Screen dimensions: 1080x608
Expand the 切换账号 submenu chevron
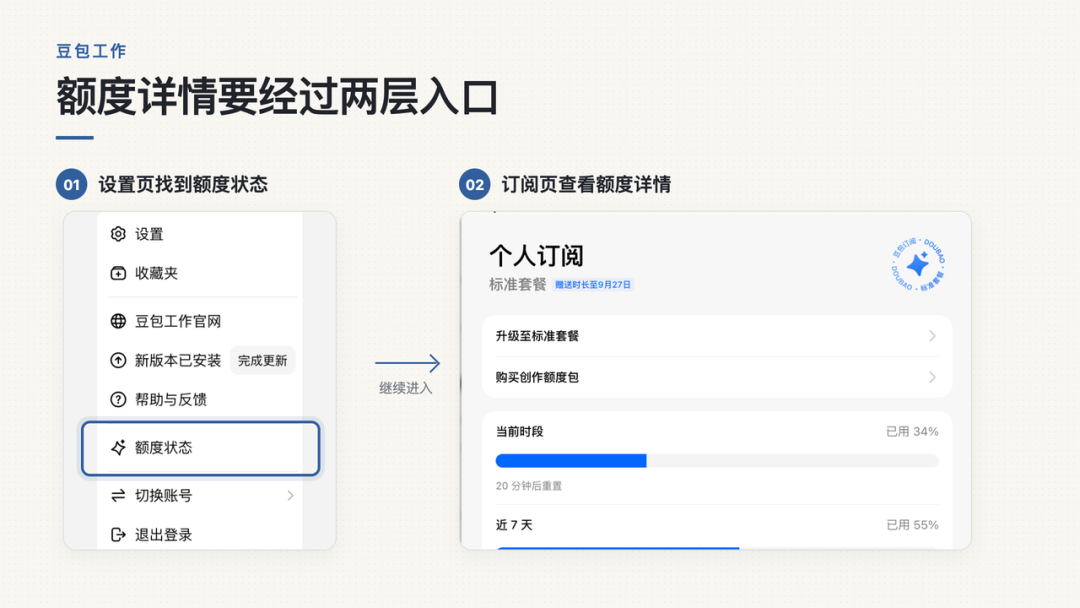click(x=291, y=496)
